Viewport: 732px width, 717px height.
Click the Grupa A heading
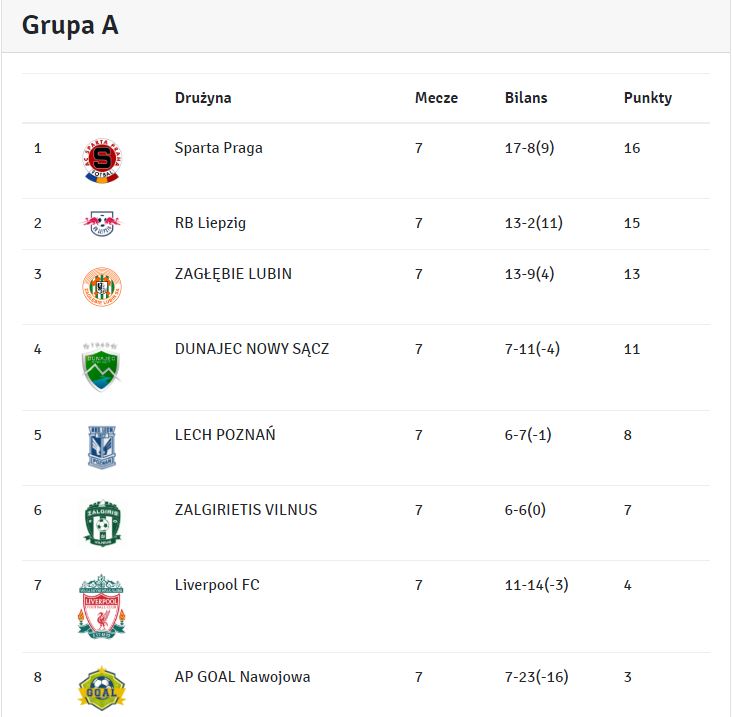click(x=70, y=26)
